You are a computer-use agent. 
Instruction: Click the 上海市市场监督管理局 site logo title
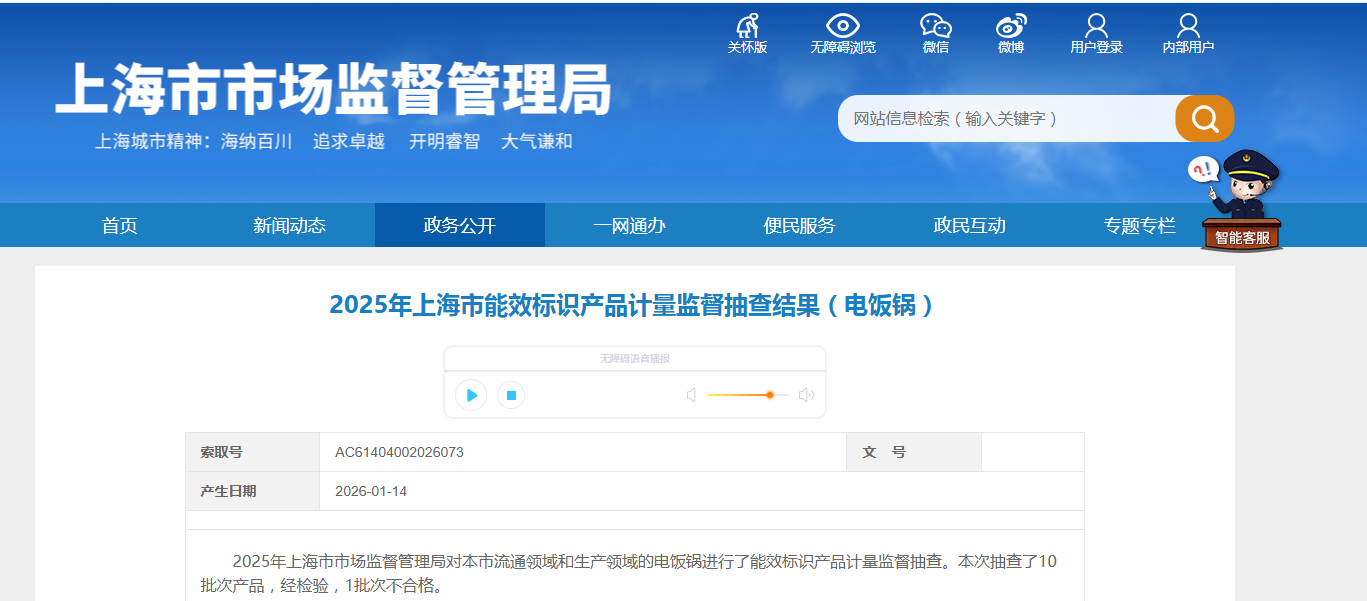point(333,90)
